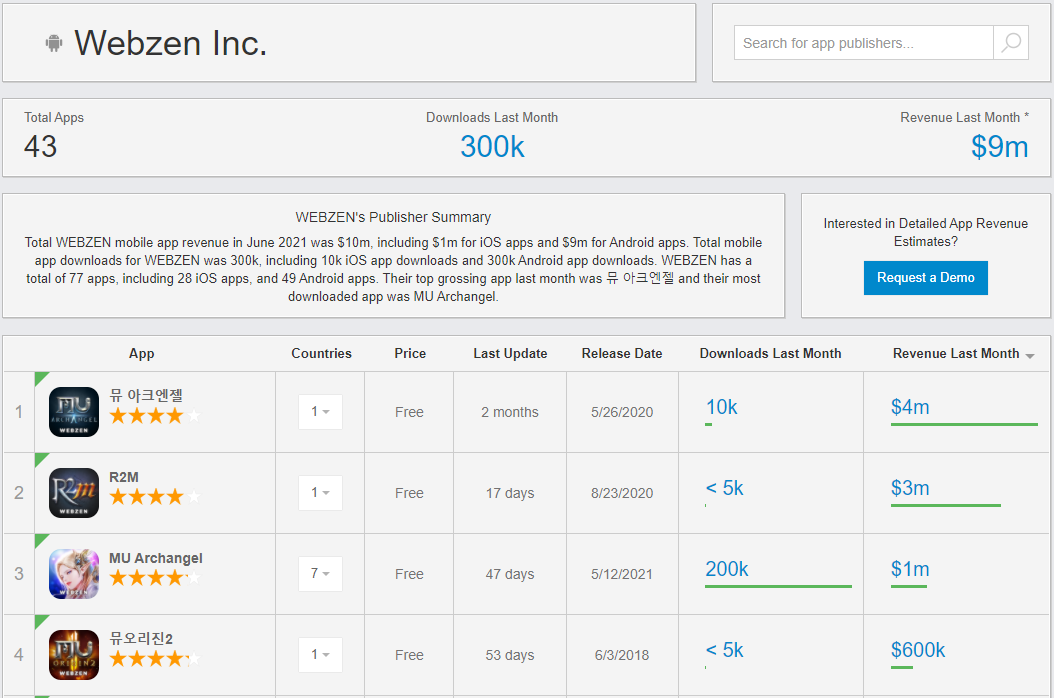
Task: Click the green revenue bar under $4m
Action: 964,424
